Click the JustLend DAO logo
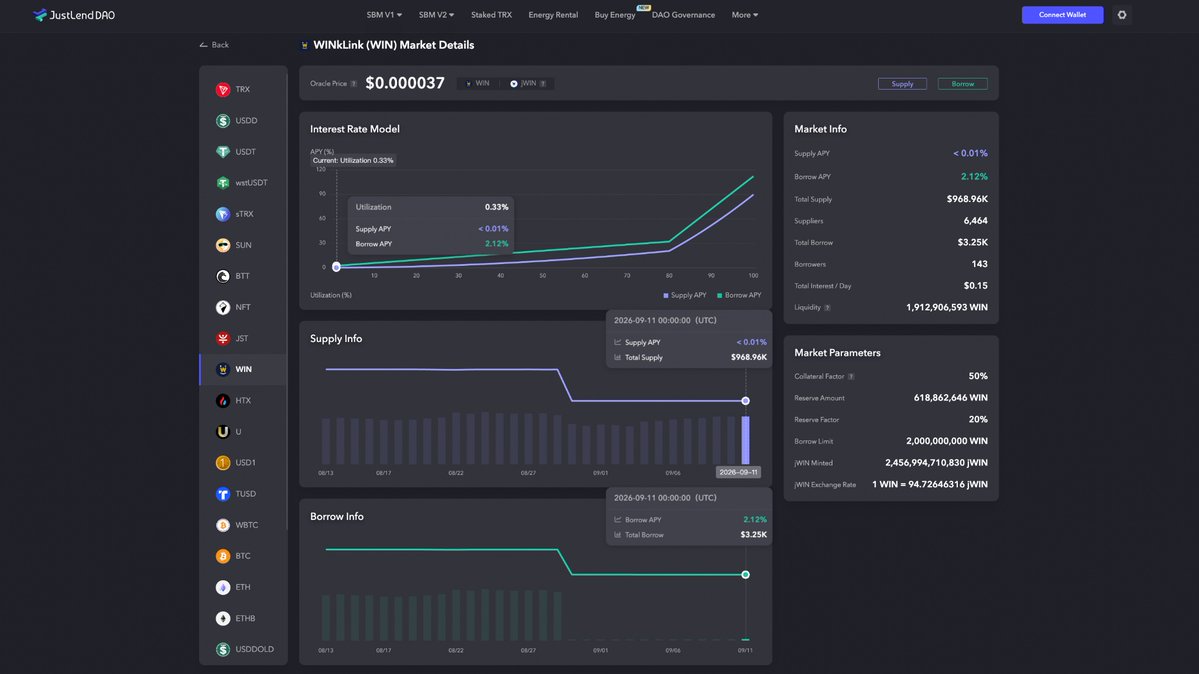The image size is (1199, 674). 74,15
